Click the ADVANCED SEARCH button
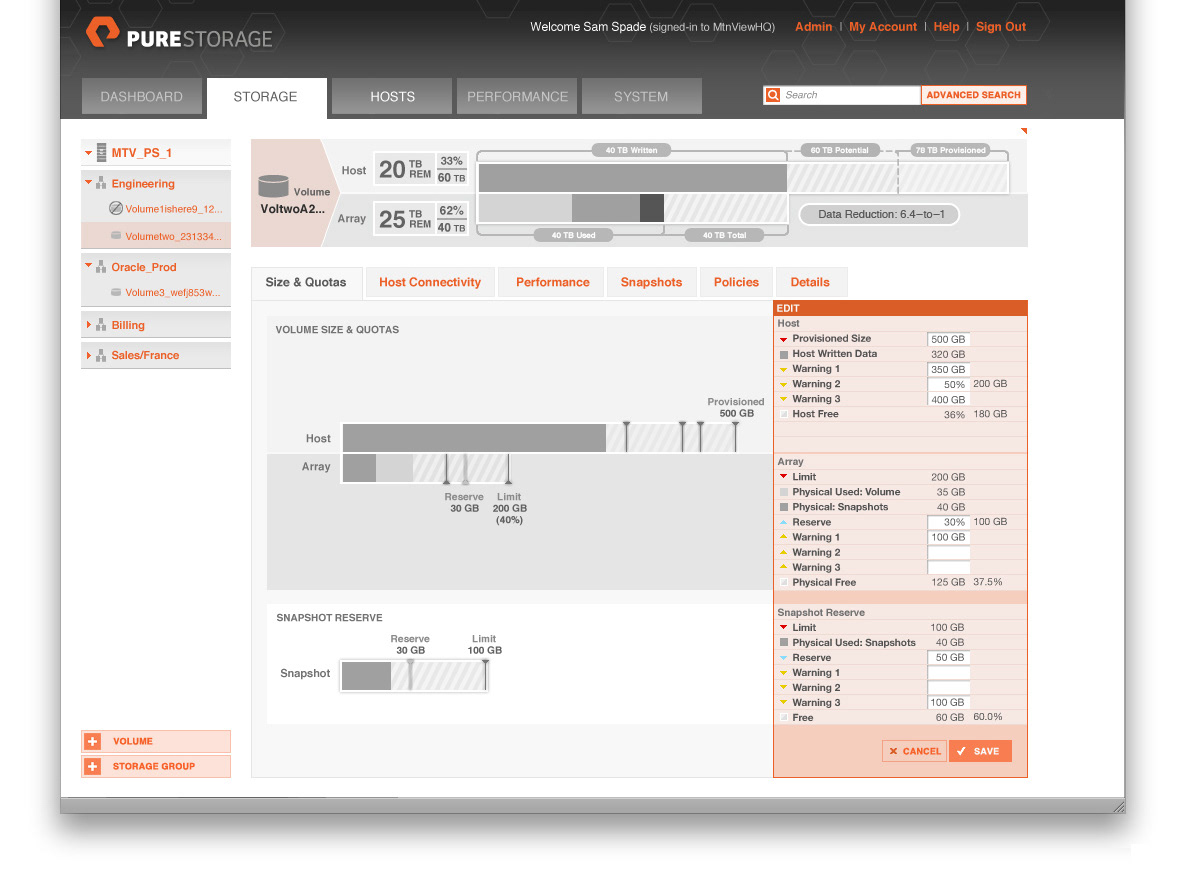Screen dimensions: 1180x871 (973, 95)
